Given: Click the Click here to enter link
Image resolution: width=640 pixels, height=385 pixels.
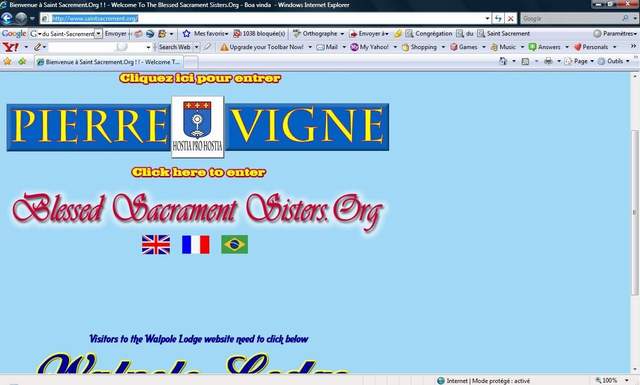Looking at the screenshot, I should 199,172.
